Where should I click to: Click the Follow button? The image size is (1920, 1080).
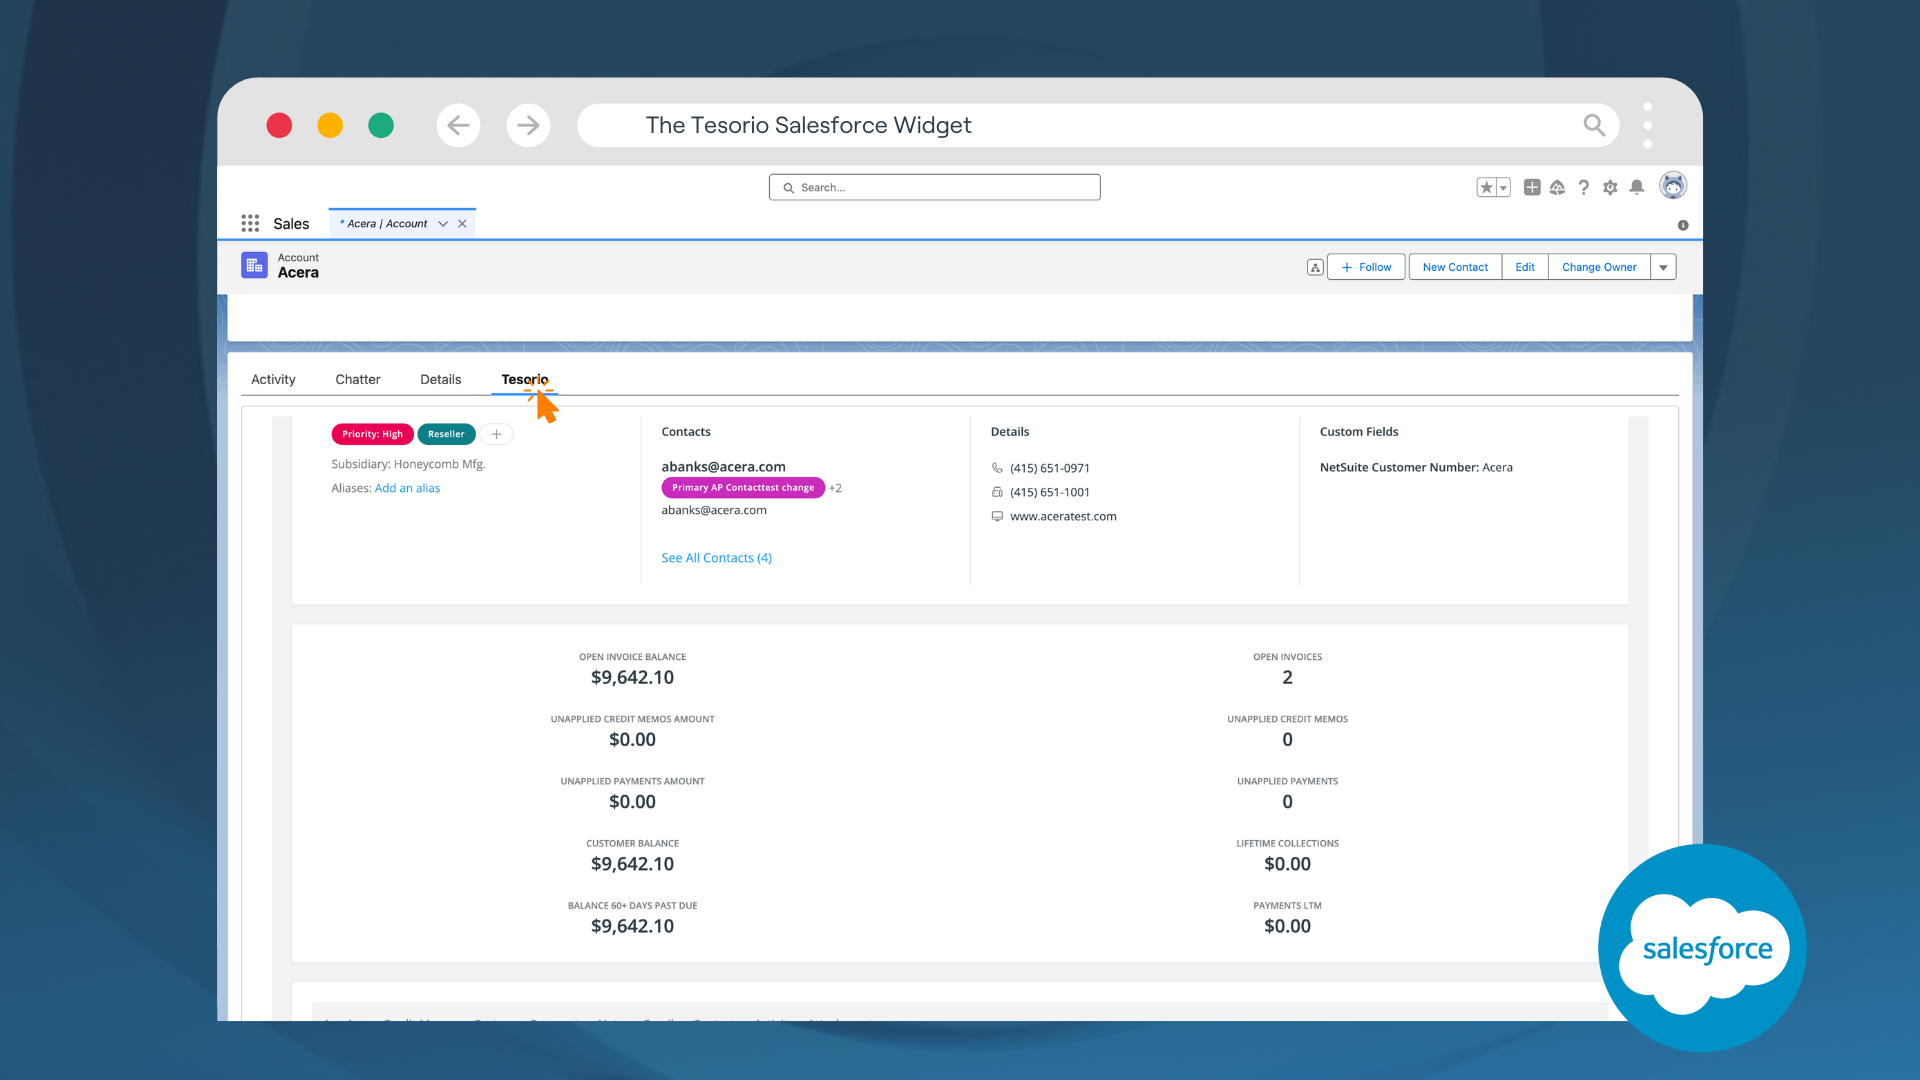pyautogui.click(x=1366, y=267)
